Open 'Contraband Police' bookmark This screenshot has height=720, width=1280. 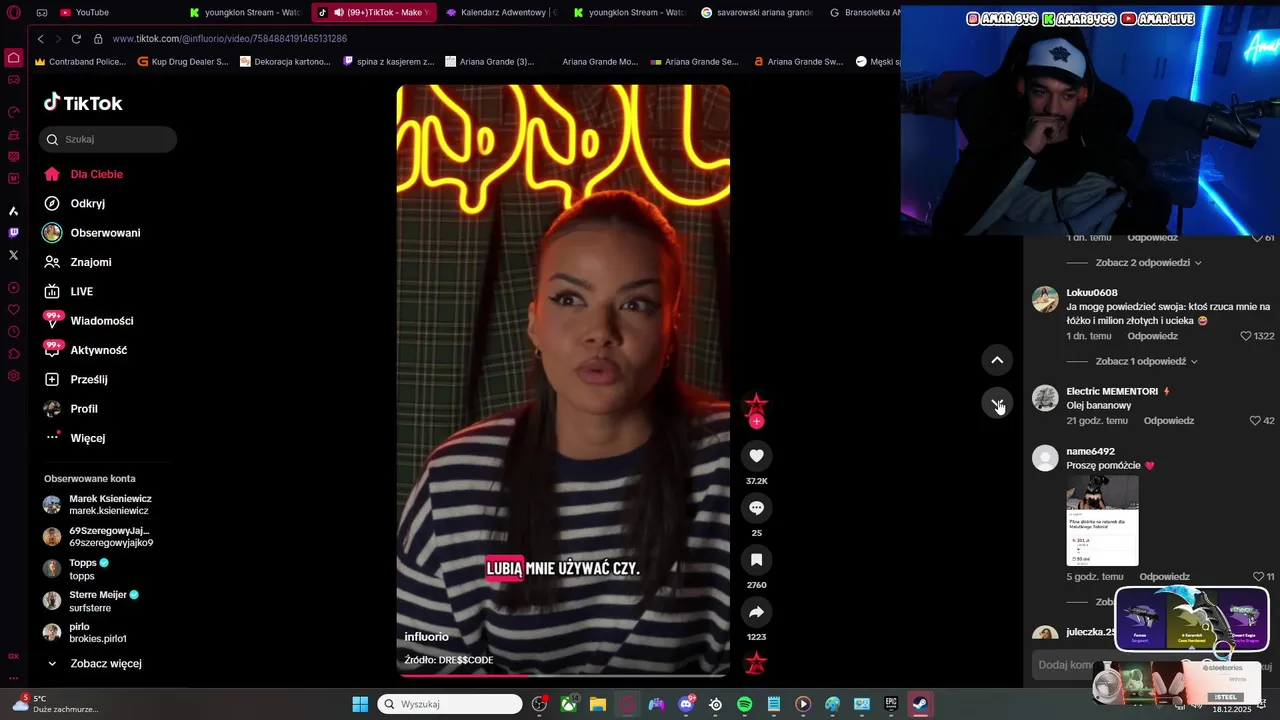pos(80,61)
